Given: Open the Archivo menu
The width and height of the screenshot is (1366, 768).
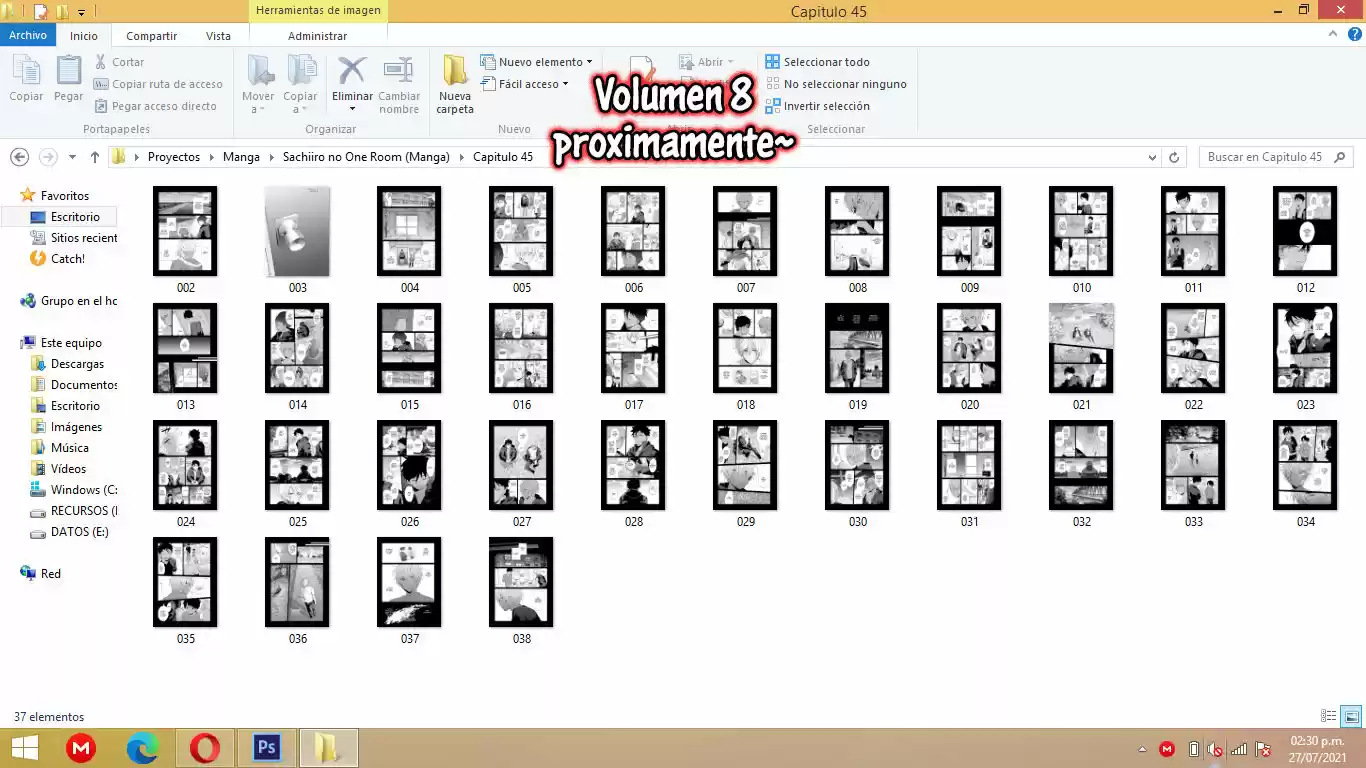Looking at the screenshot, I should [x=28, y=35].
